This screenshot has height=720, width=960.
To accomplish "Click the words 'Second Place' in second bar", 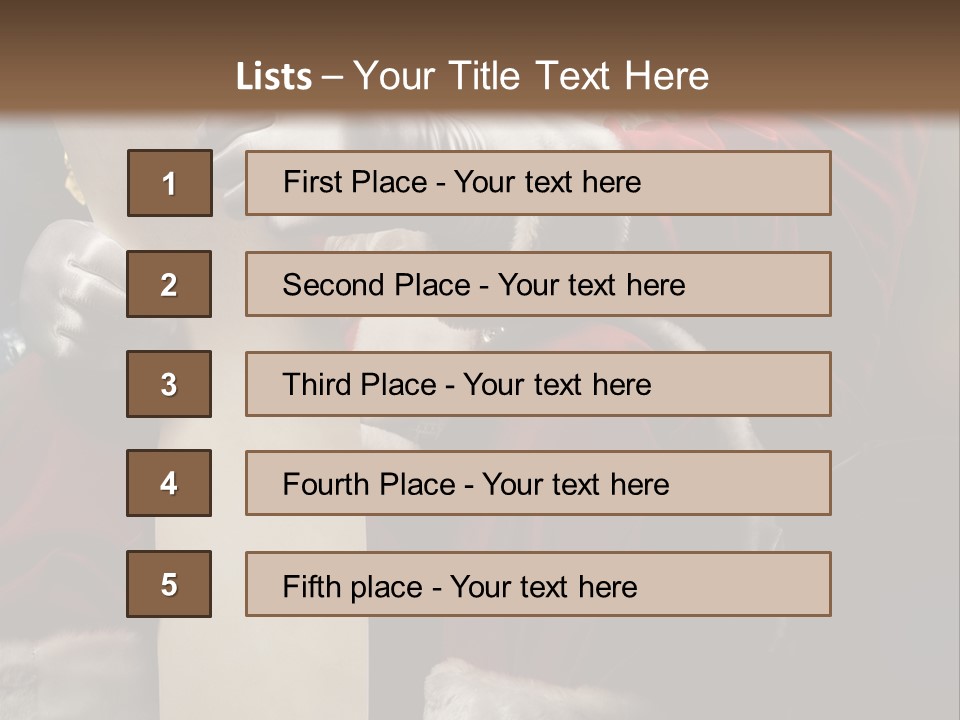I will (377, 285).
